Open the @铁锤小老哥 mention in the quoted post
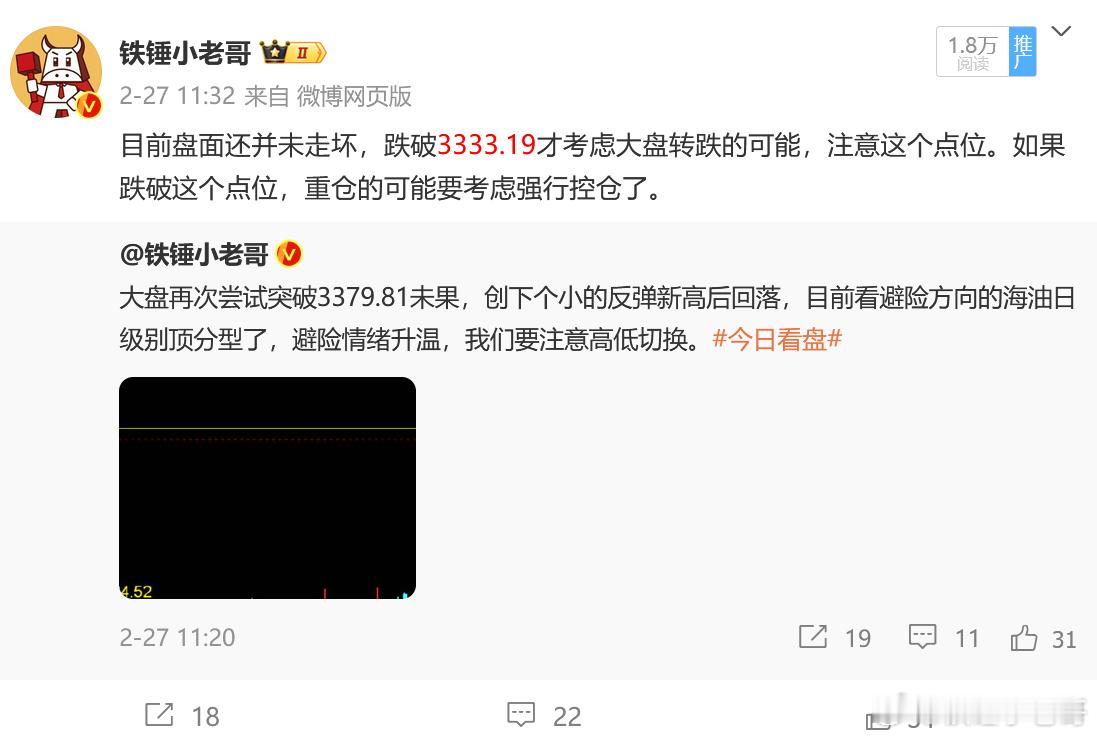This screenshot has width=1097, height=737. 194,254
